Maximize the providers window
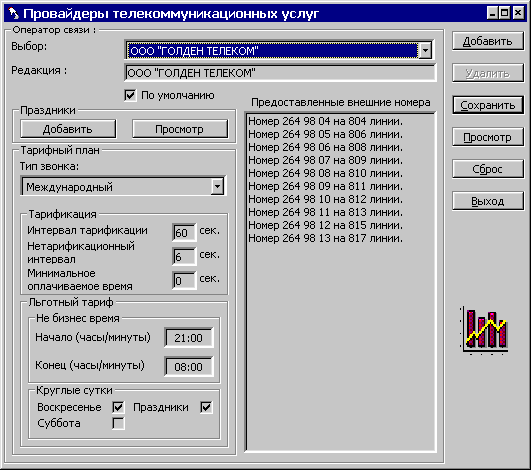This screenshot has width=531, height=470. pos(505,13)
